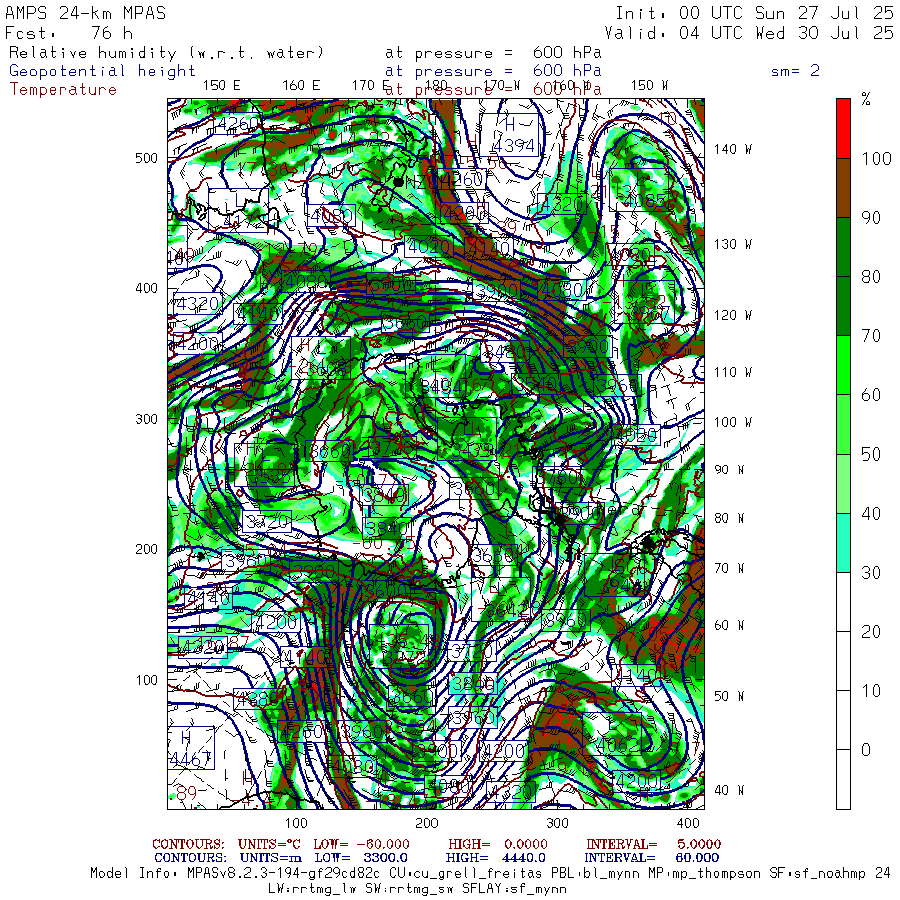900x900 pixels.
Task: Click the '140 W' label right of map
Action: [732, 149]
